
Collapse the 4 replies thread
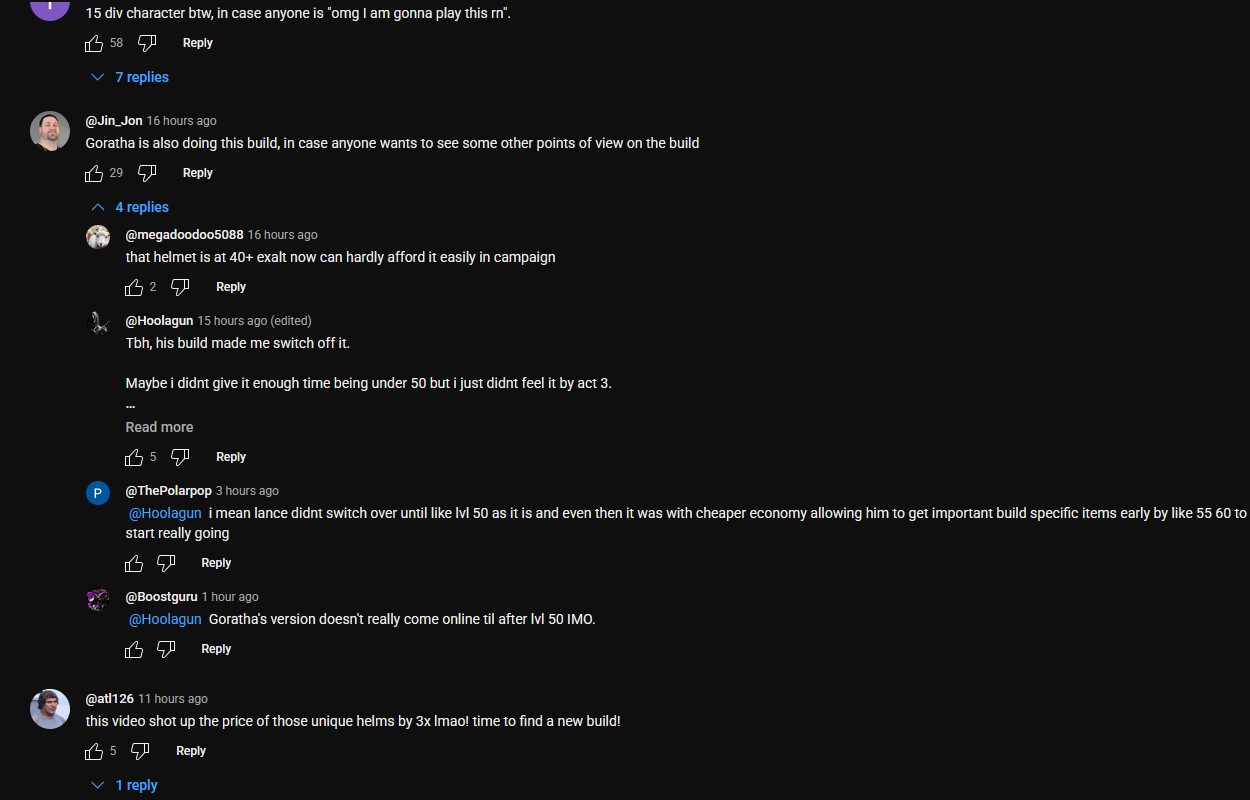coord(130,207)
